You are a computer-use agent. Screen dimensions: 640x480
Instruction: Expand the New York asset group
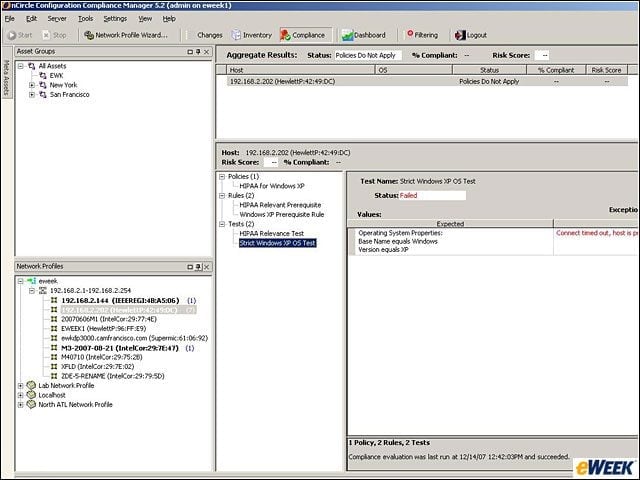coord(32,85)
